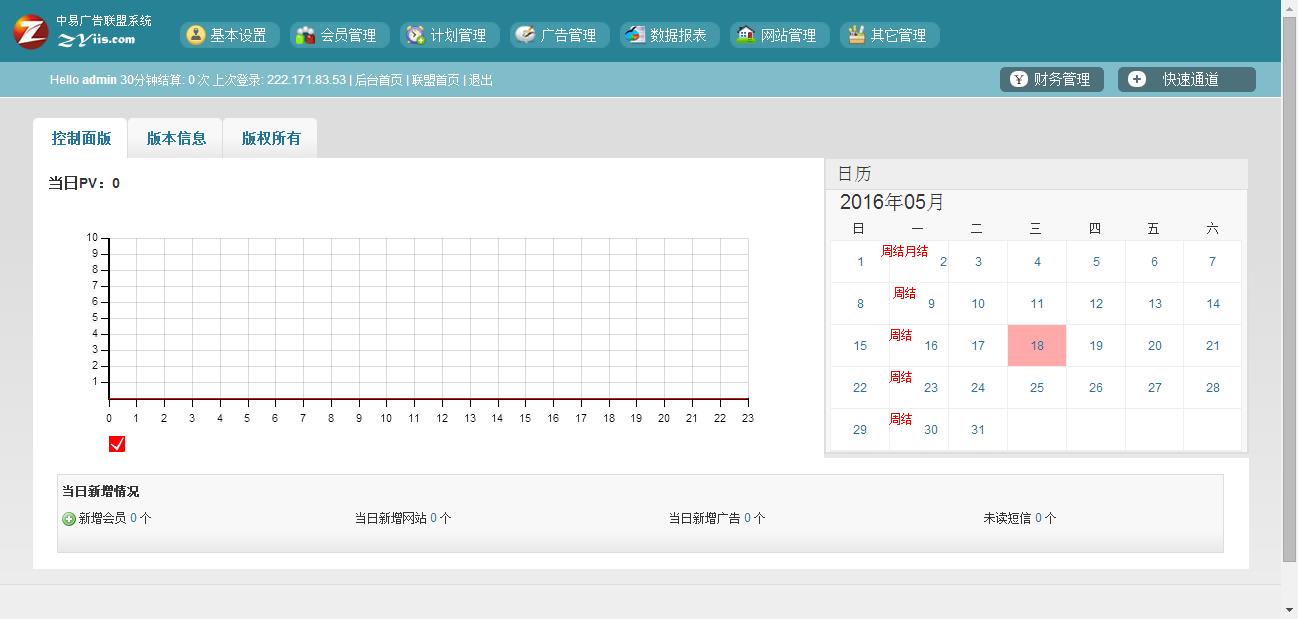
Task: Click the 网站管理 house icon
Action: pos(745,35)
